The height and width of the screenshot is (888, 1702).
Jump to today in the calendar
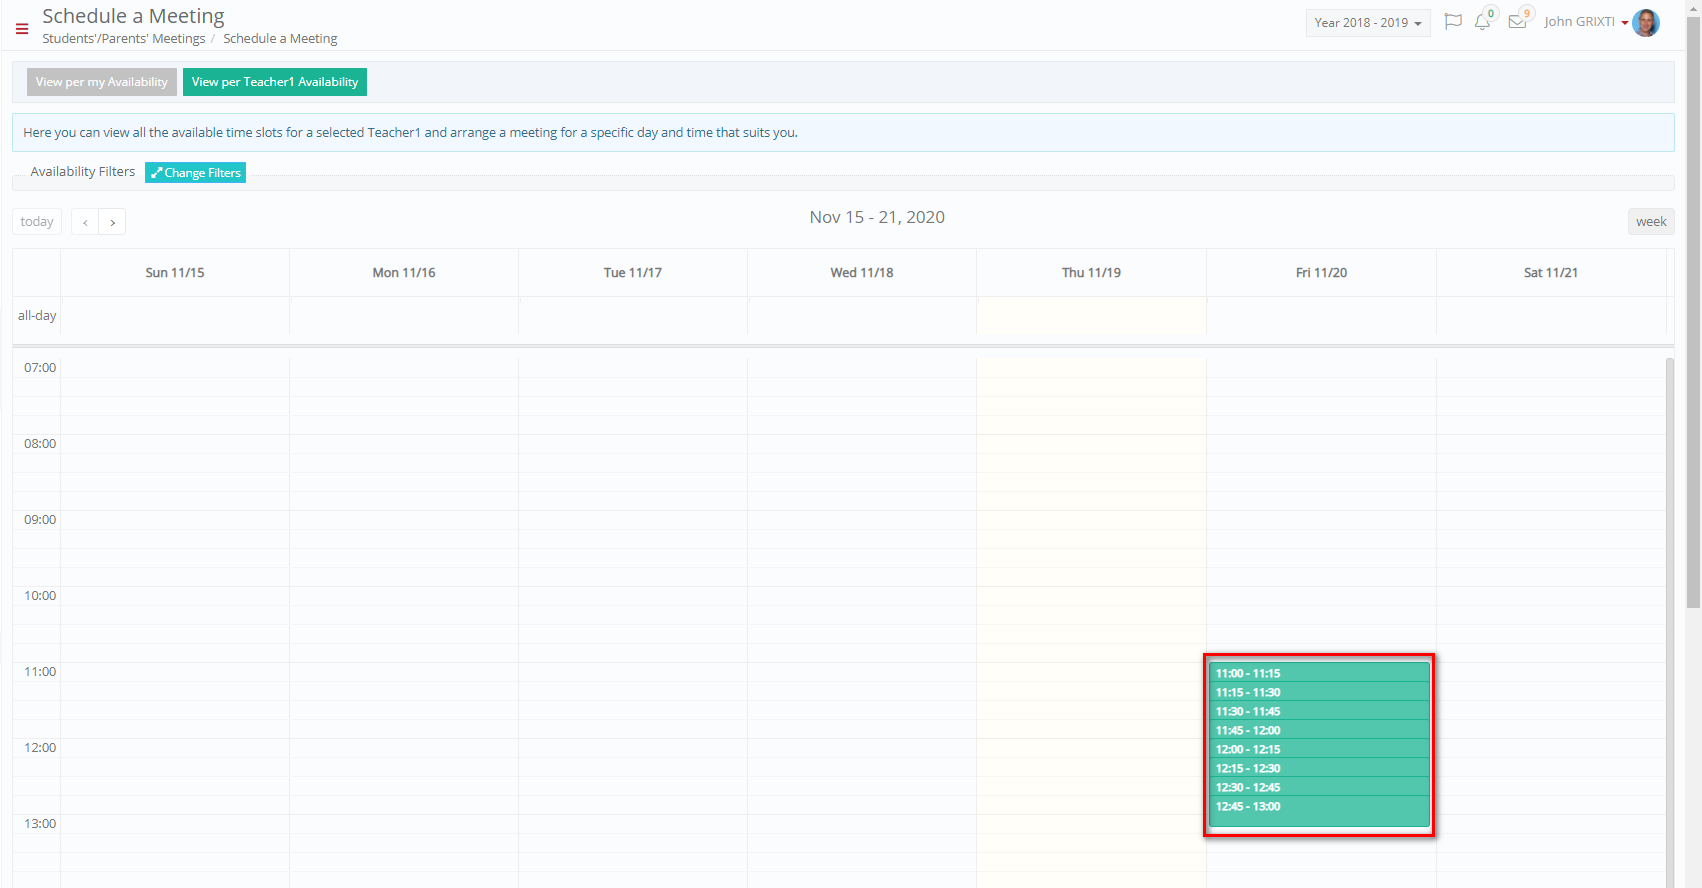(x=37, y=222)
